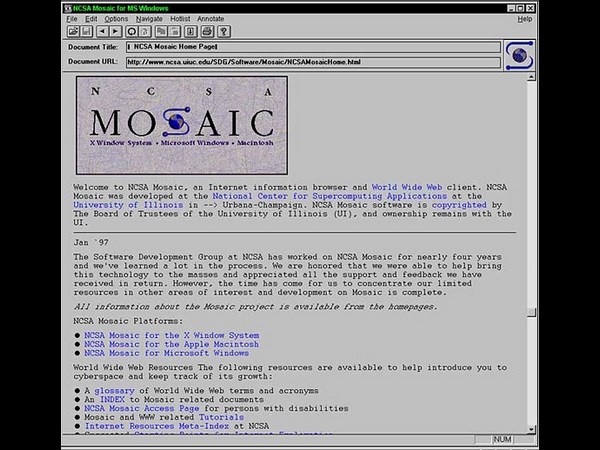
Task: Go forward using the right arrow icon
Action: click(x=118, y=31)
